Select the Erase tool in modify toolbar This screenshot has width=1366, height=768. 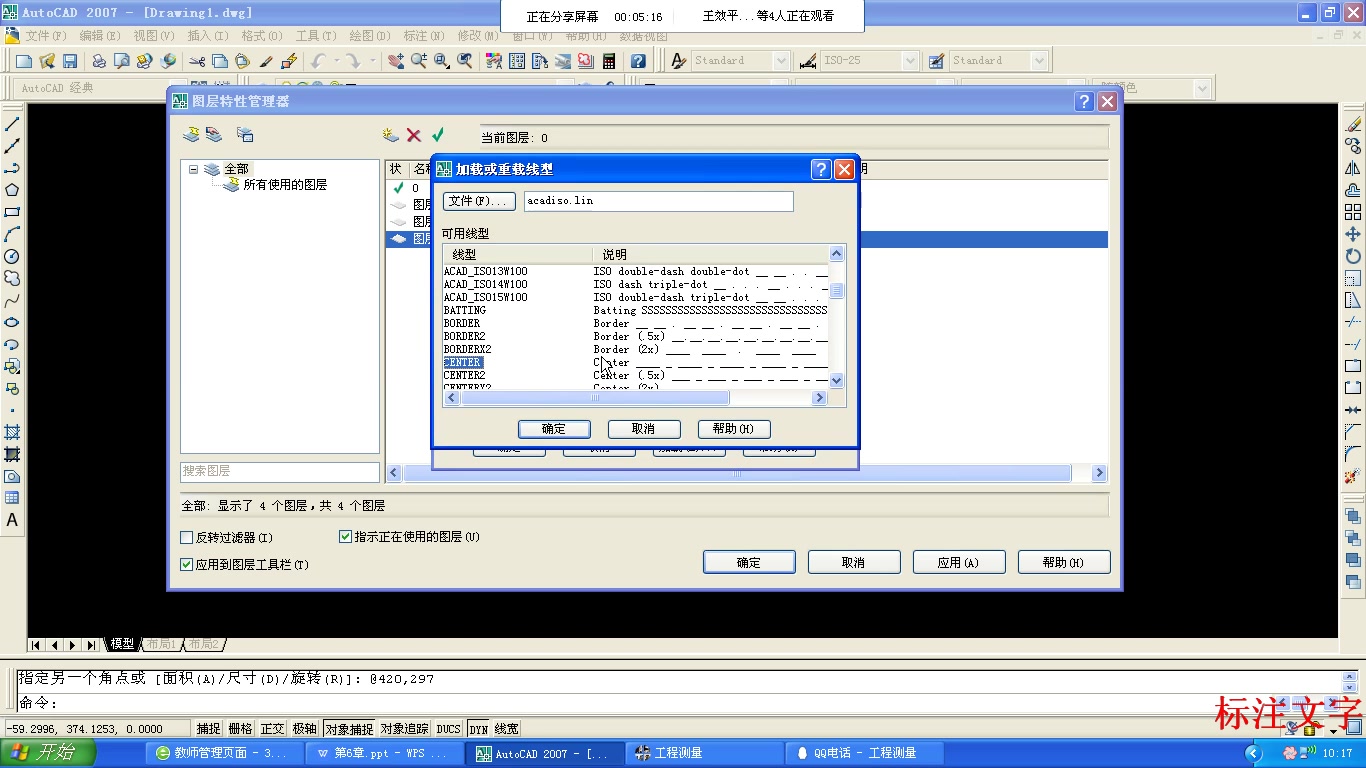[1353, 124]
